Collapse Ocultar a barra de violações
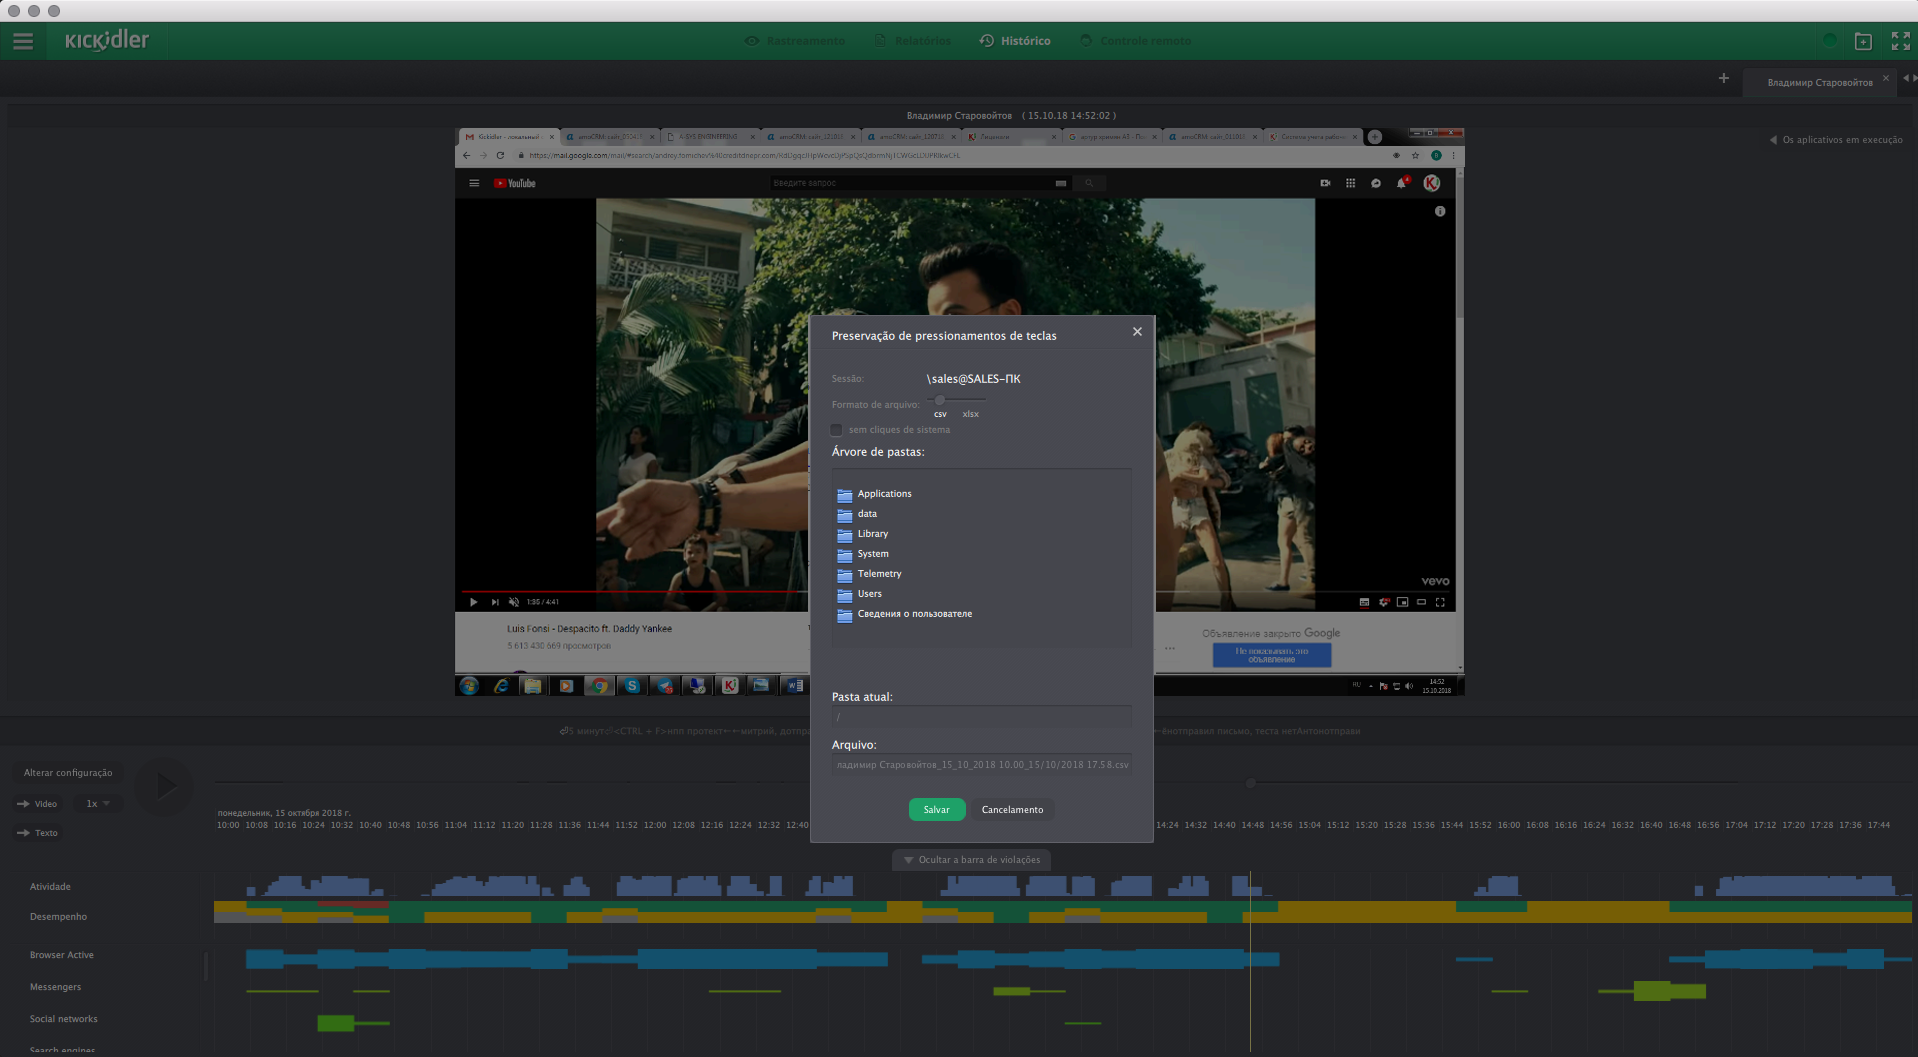The height and width of the screenshot is (1057, 1918). (972, 860)
